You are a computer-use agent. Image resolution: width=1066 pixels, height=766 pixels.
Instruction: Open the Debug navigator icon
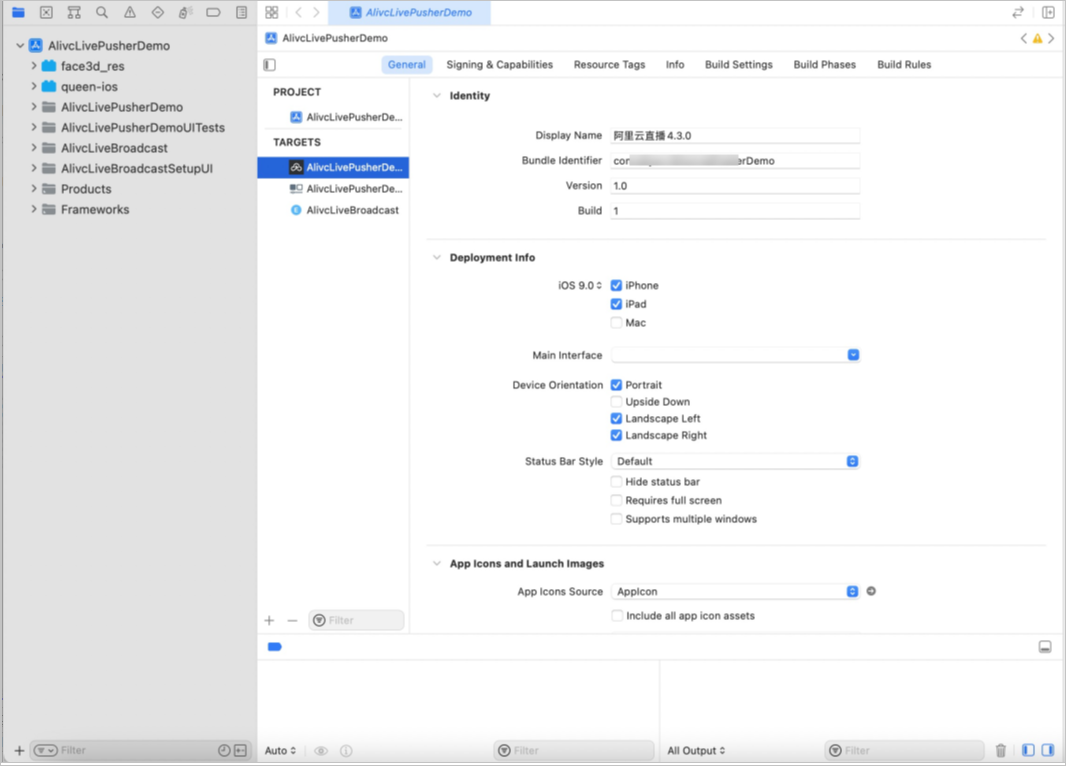185,12
